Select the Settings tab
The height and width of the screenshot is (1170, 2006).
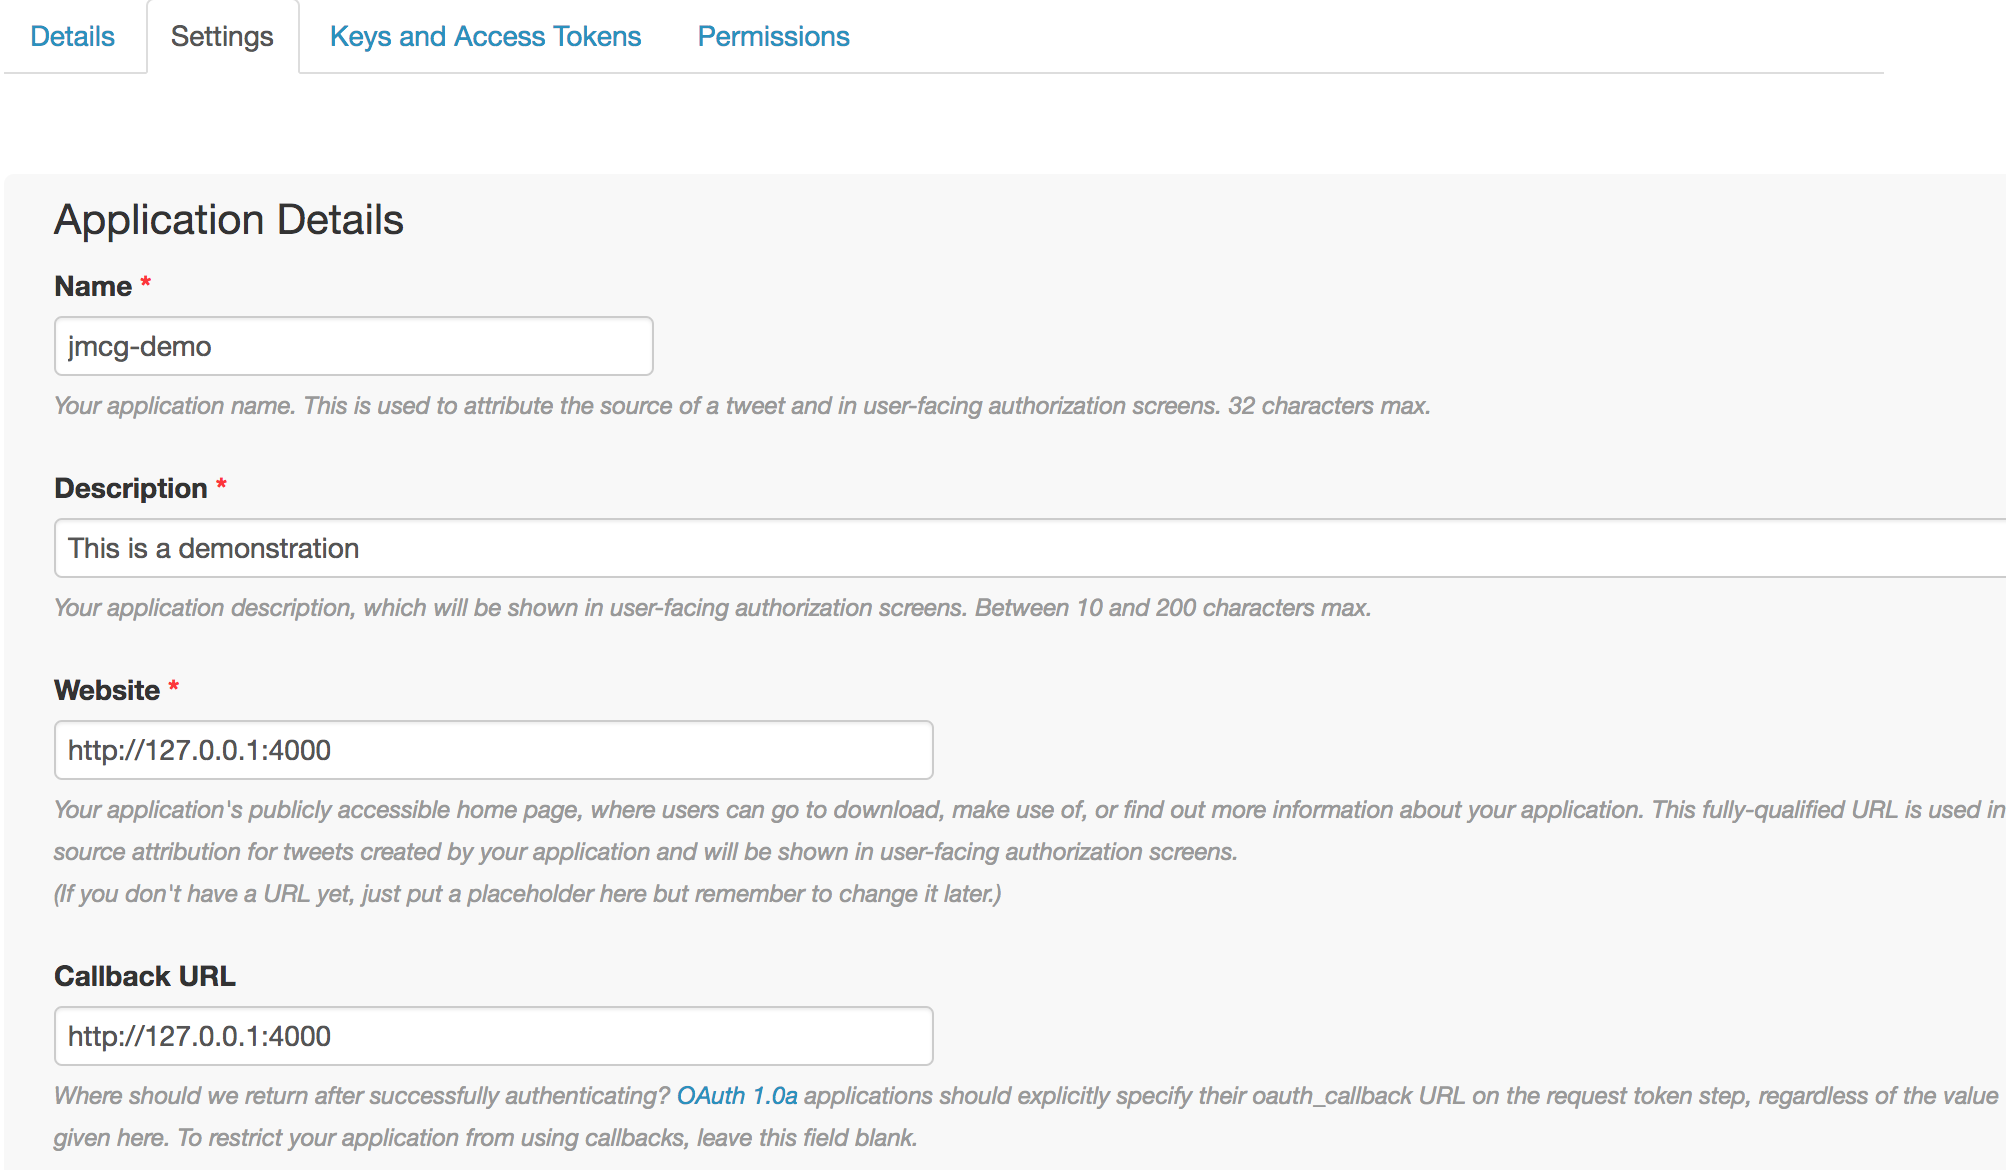coord(222,37)
